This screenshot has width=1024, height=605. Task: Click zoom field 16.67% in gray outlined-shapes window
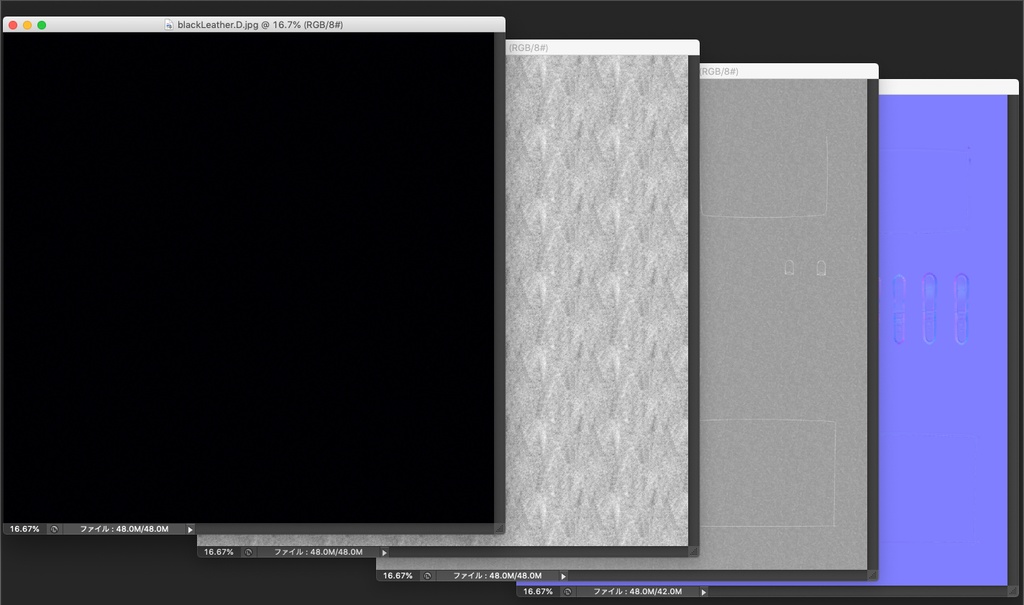coord(398,576)
